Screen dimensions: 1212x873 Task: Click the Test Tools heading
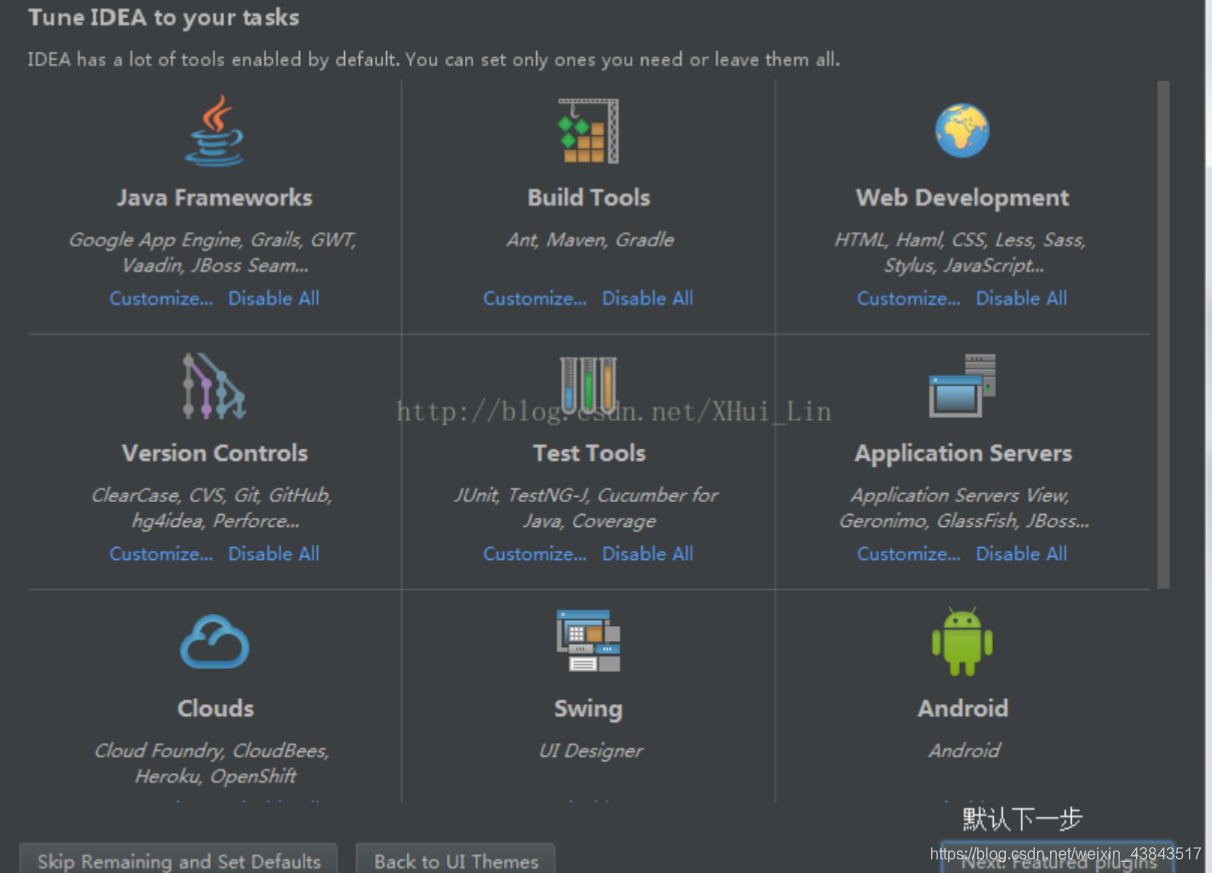pyautogui.click(x=589, y=453)
